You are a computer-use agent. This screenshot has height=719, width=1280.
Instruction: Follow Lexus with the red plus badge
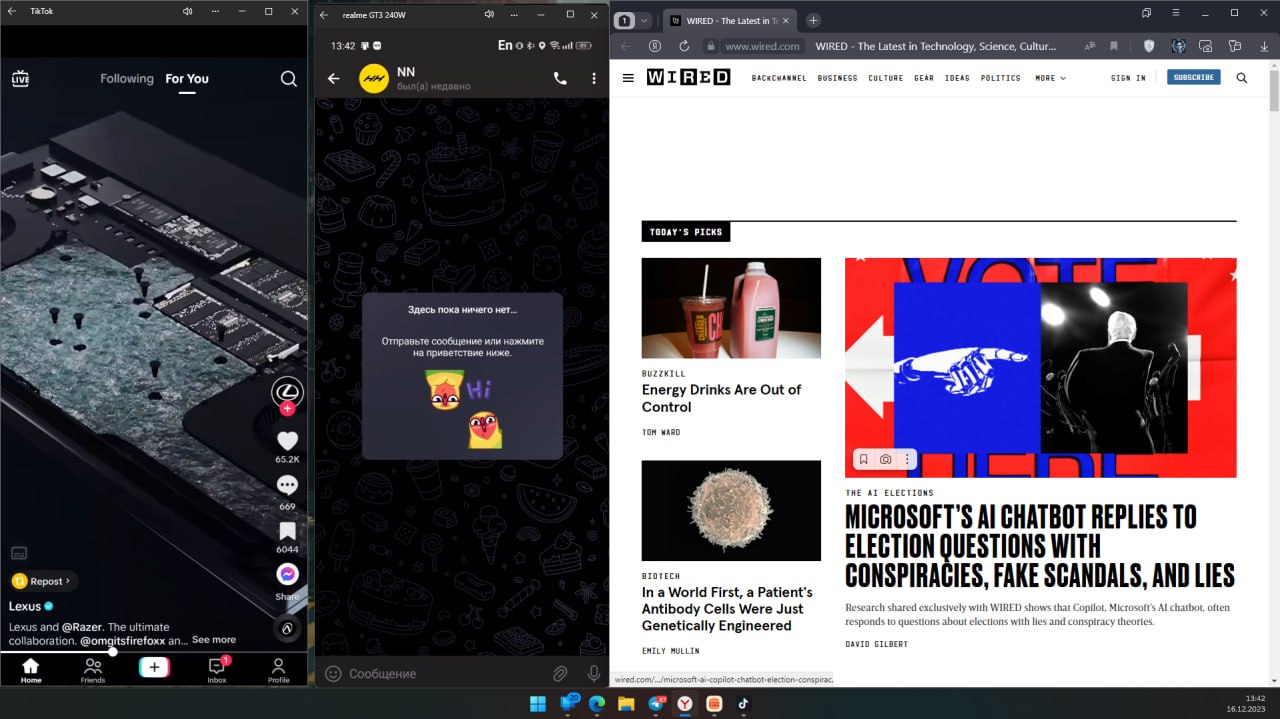[x=287, y=409]
